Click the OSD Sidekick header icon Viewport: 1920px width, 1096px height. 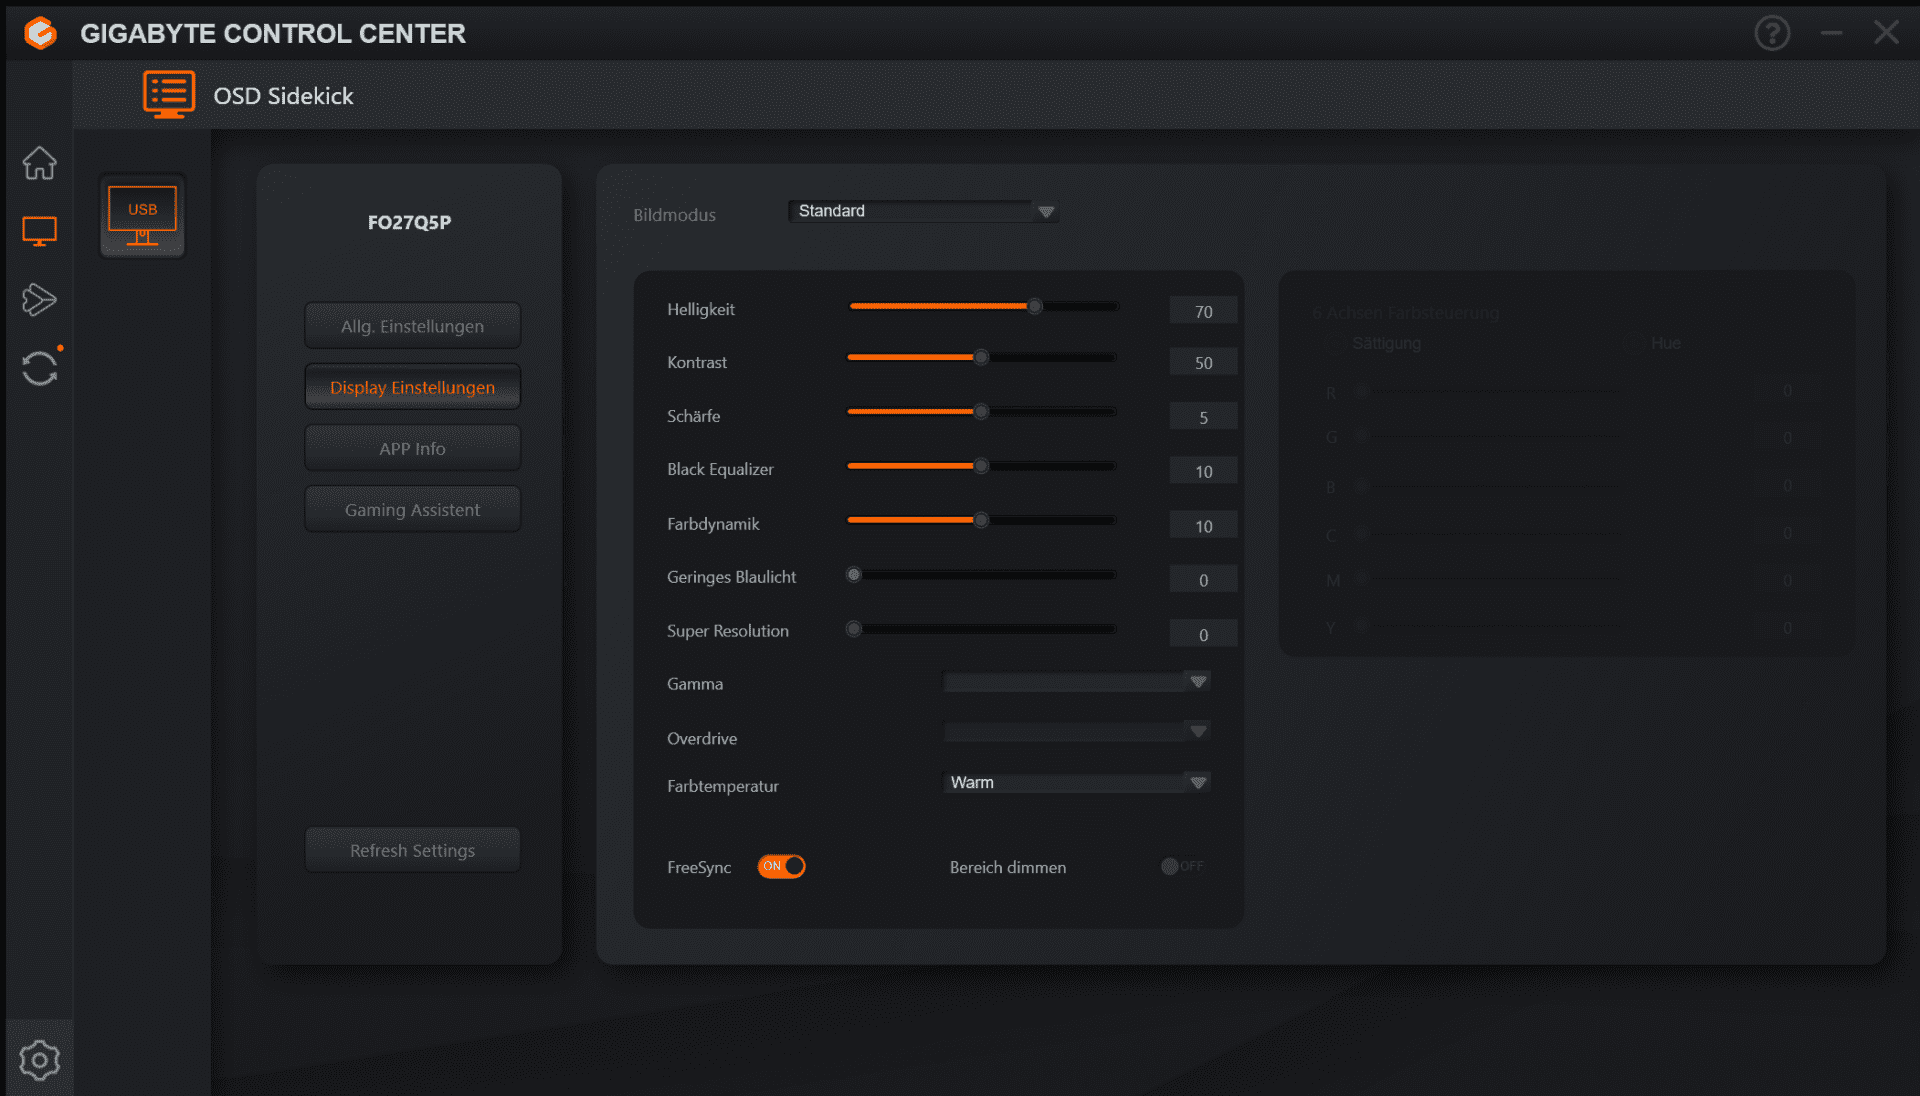[168, 95]
